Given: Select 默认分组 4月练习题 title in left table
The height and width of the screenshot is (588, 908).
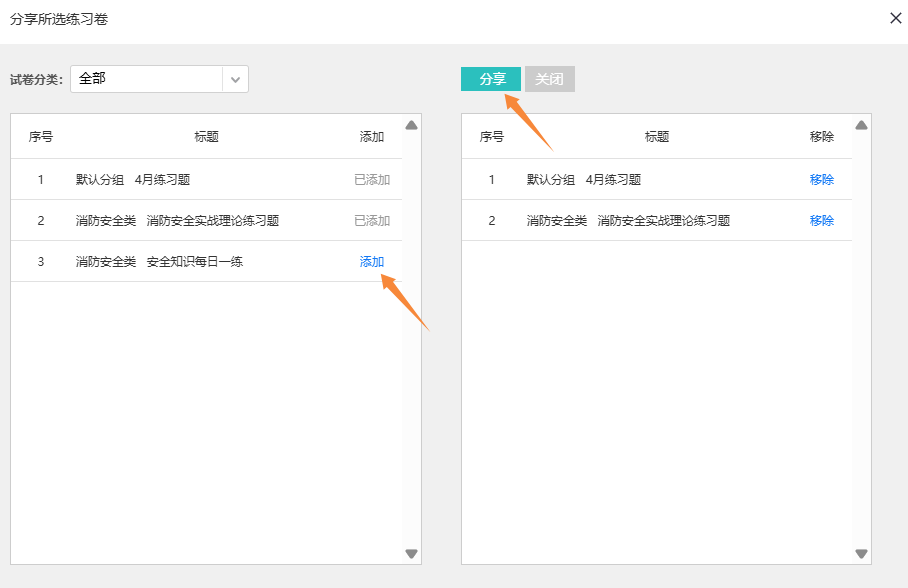Looking at the screenshot, I should [x=133, y=180].
